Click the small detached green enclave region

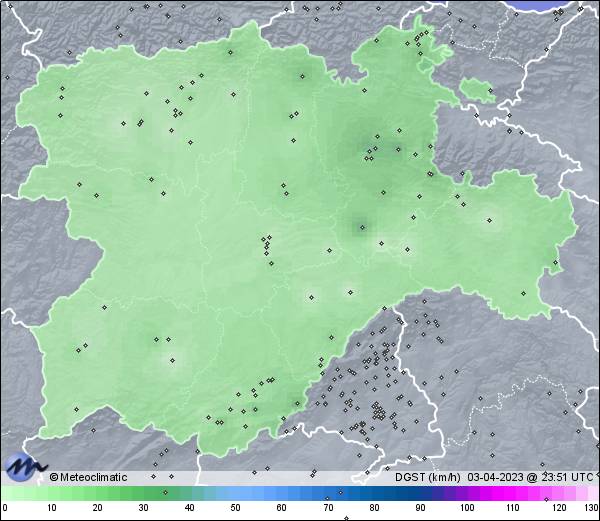(x=477, y=89)
